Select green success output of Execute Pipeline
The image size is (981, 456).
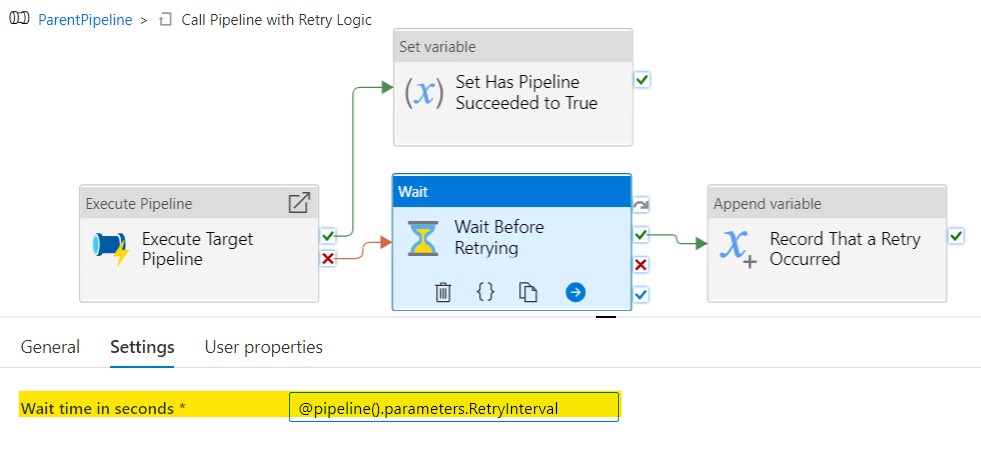328,236
